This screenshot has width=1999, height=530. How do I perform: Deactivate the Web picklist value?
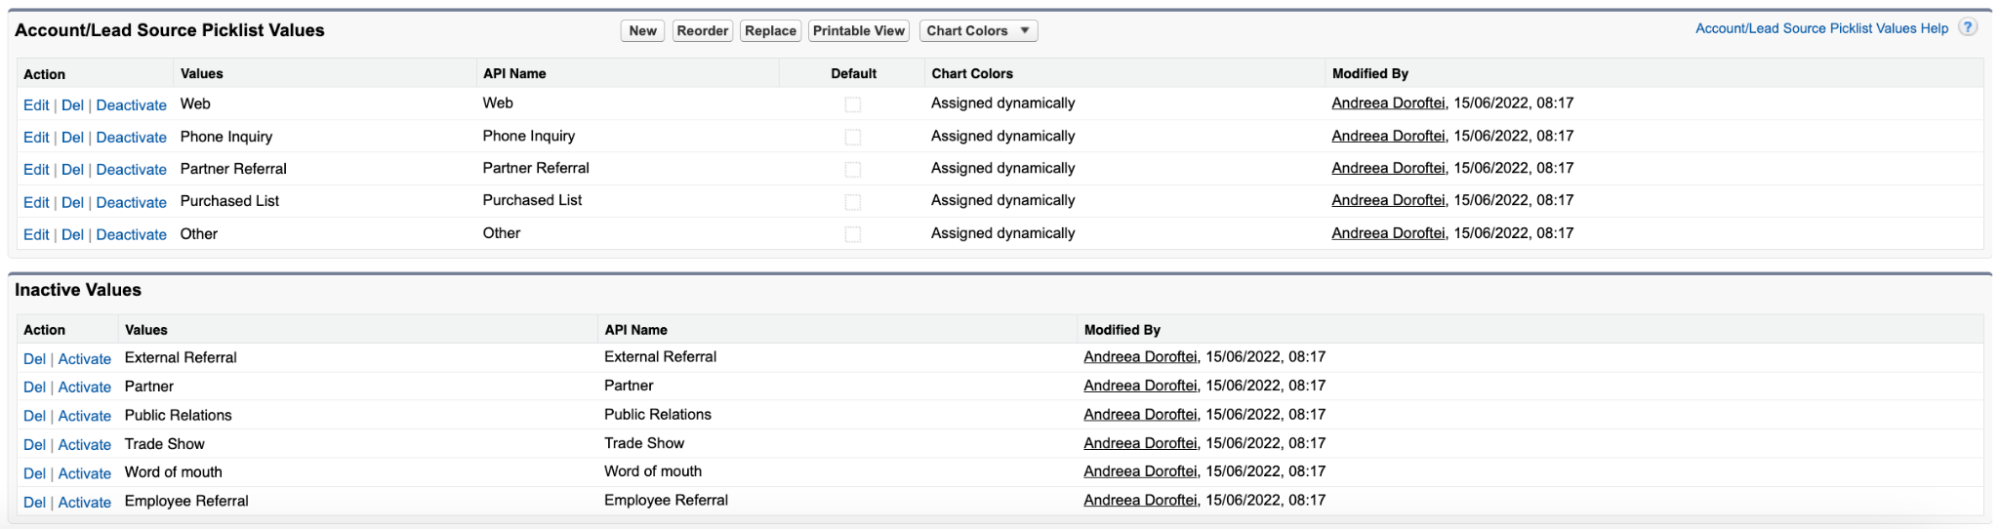click(131, 105)
